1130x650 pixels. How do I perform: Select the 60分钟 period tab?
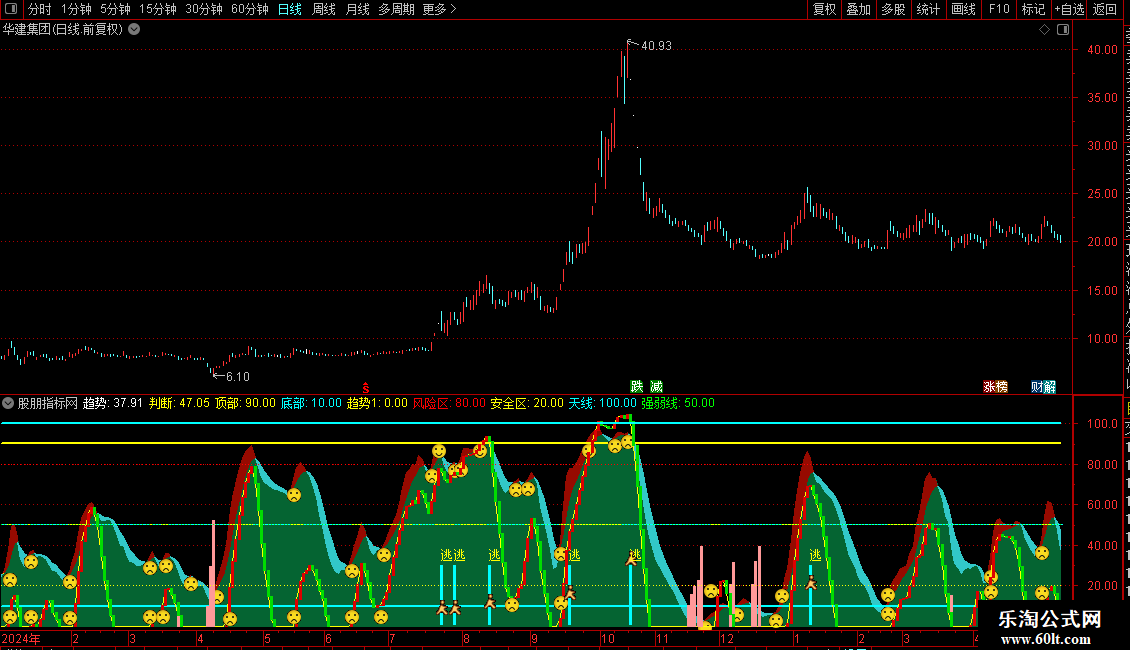(x=249, y=9)
